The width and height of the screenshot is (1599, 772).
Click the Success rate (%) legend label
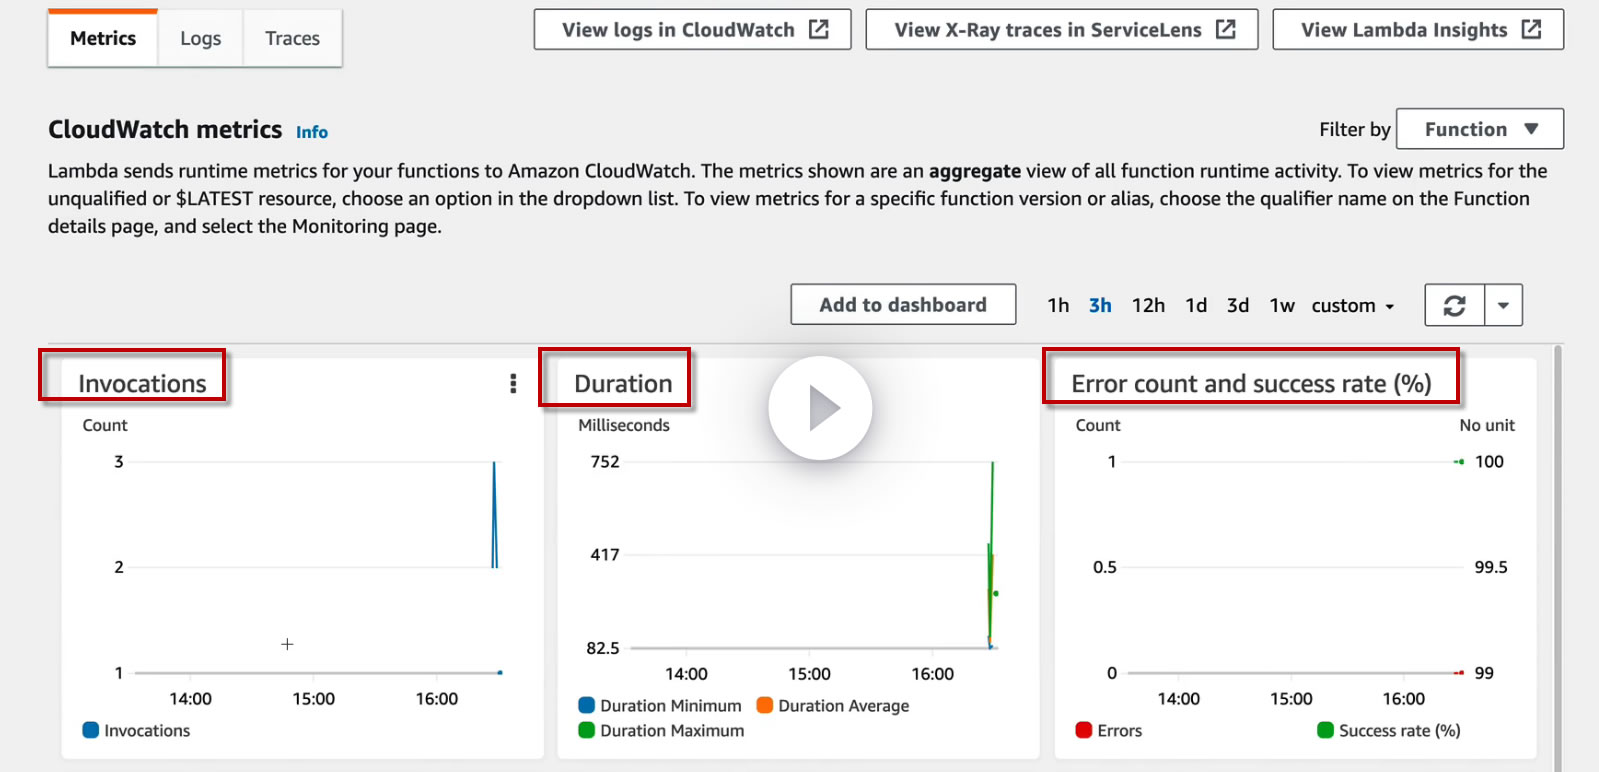pos(1400,731)
